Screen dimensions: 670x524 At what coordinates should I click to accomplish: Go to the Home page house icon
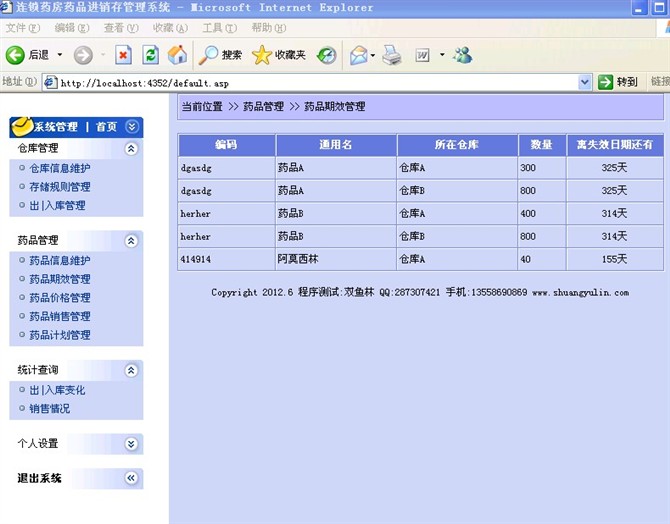click(177, 55)
